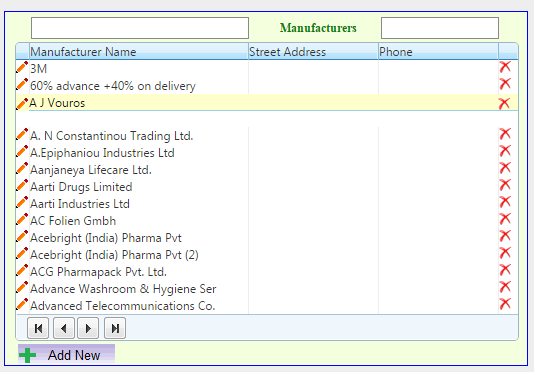The image size is (534, 372).
Task: Edit A.Epiphaniou Industries Ltd row
Action: (22, 151)
